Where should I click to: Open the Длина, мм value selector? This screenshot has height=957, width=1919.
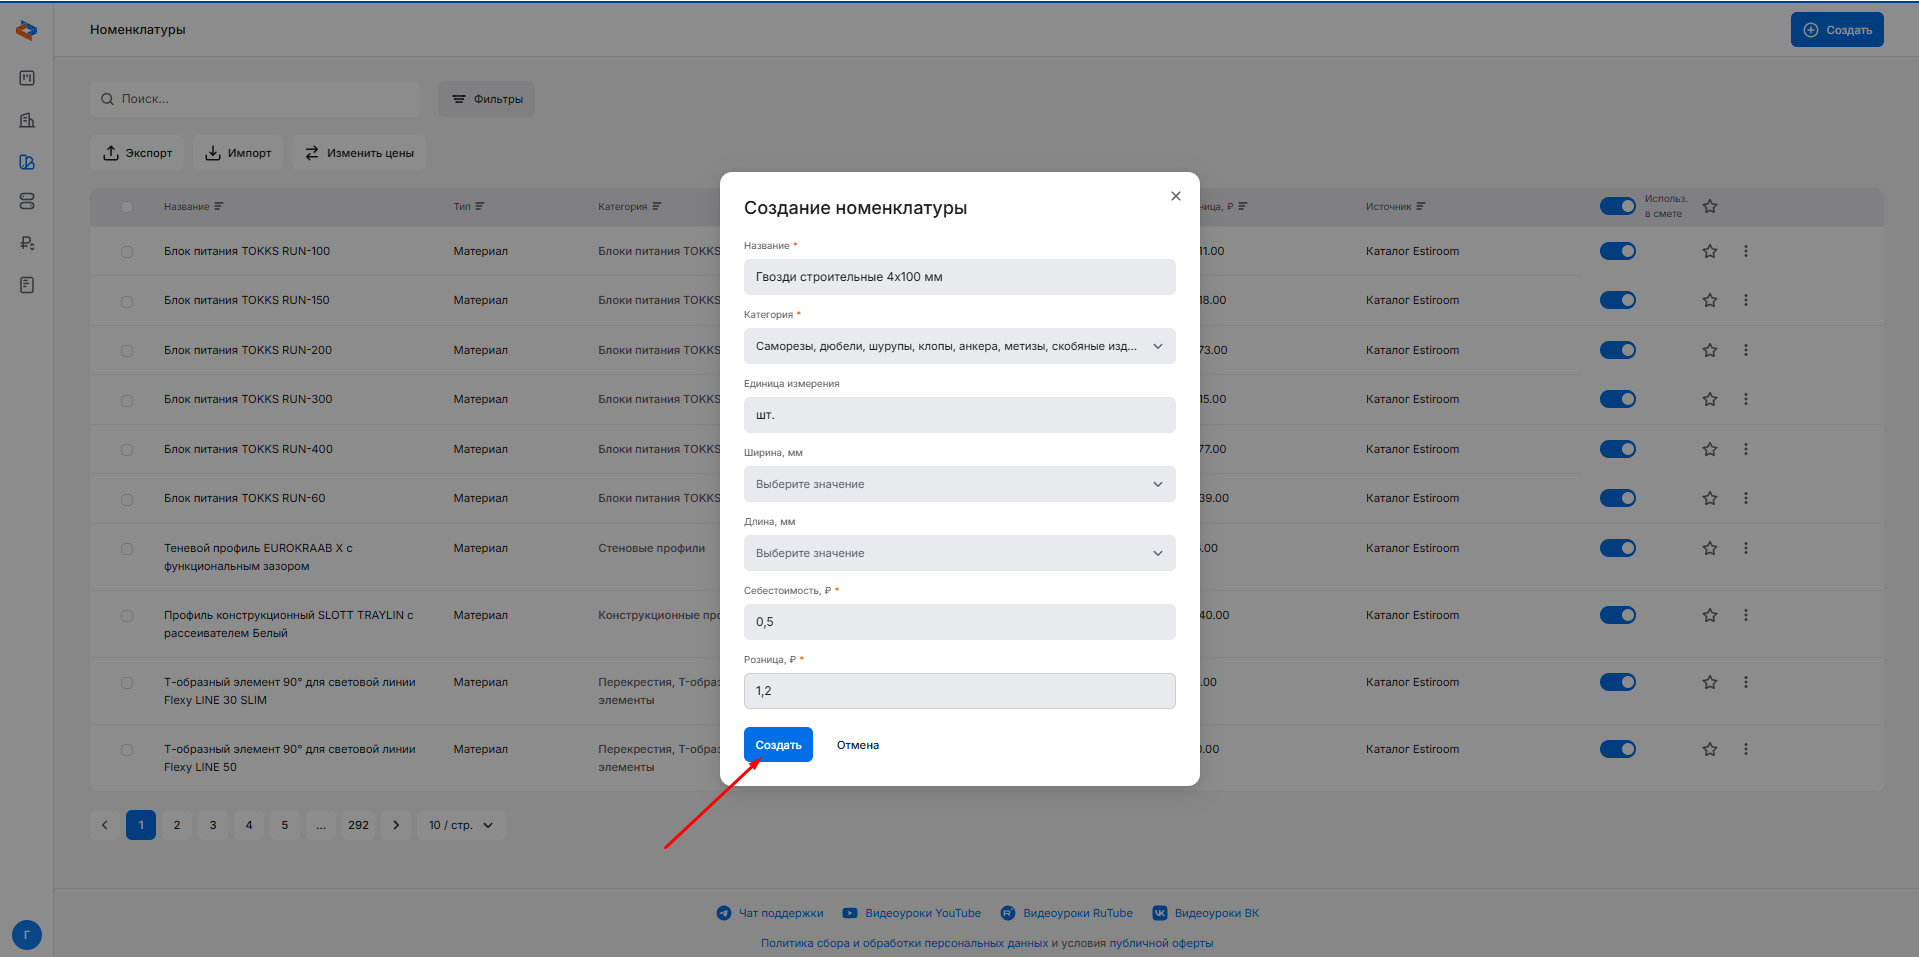pos(959,553)
